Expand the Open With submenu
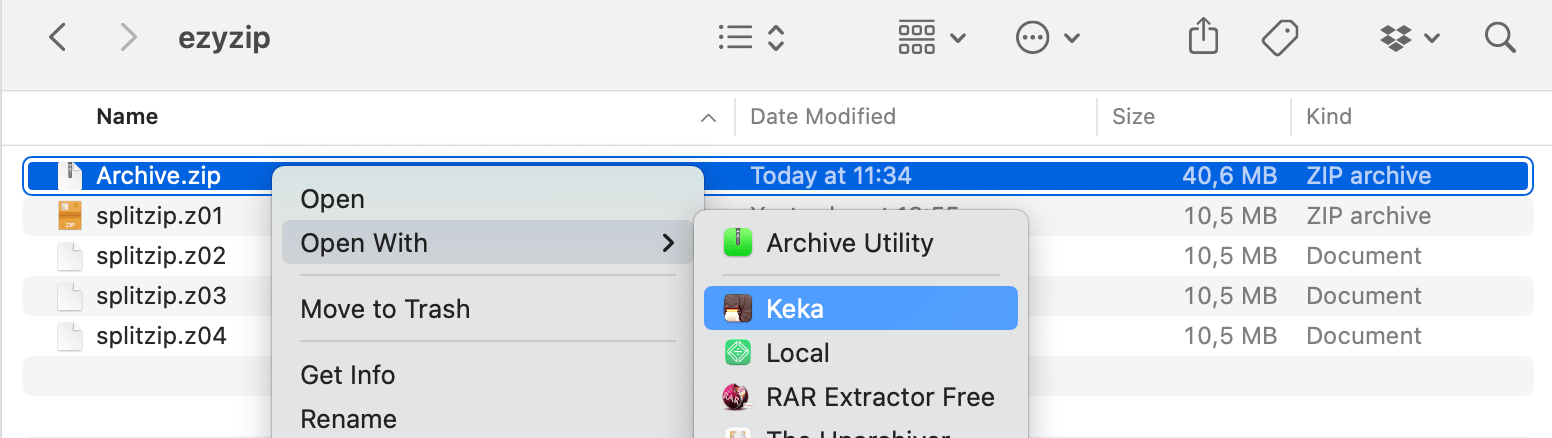1552x438 pixels. [488, 243]
